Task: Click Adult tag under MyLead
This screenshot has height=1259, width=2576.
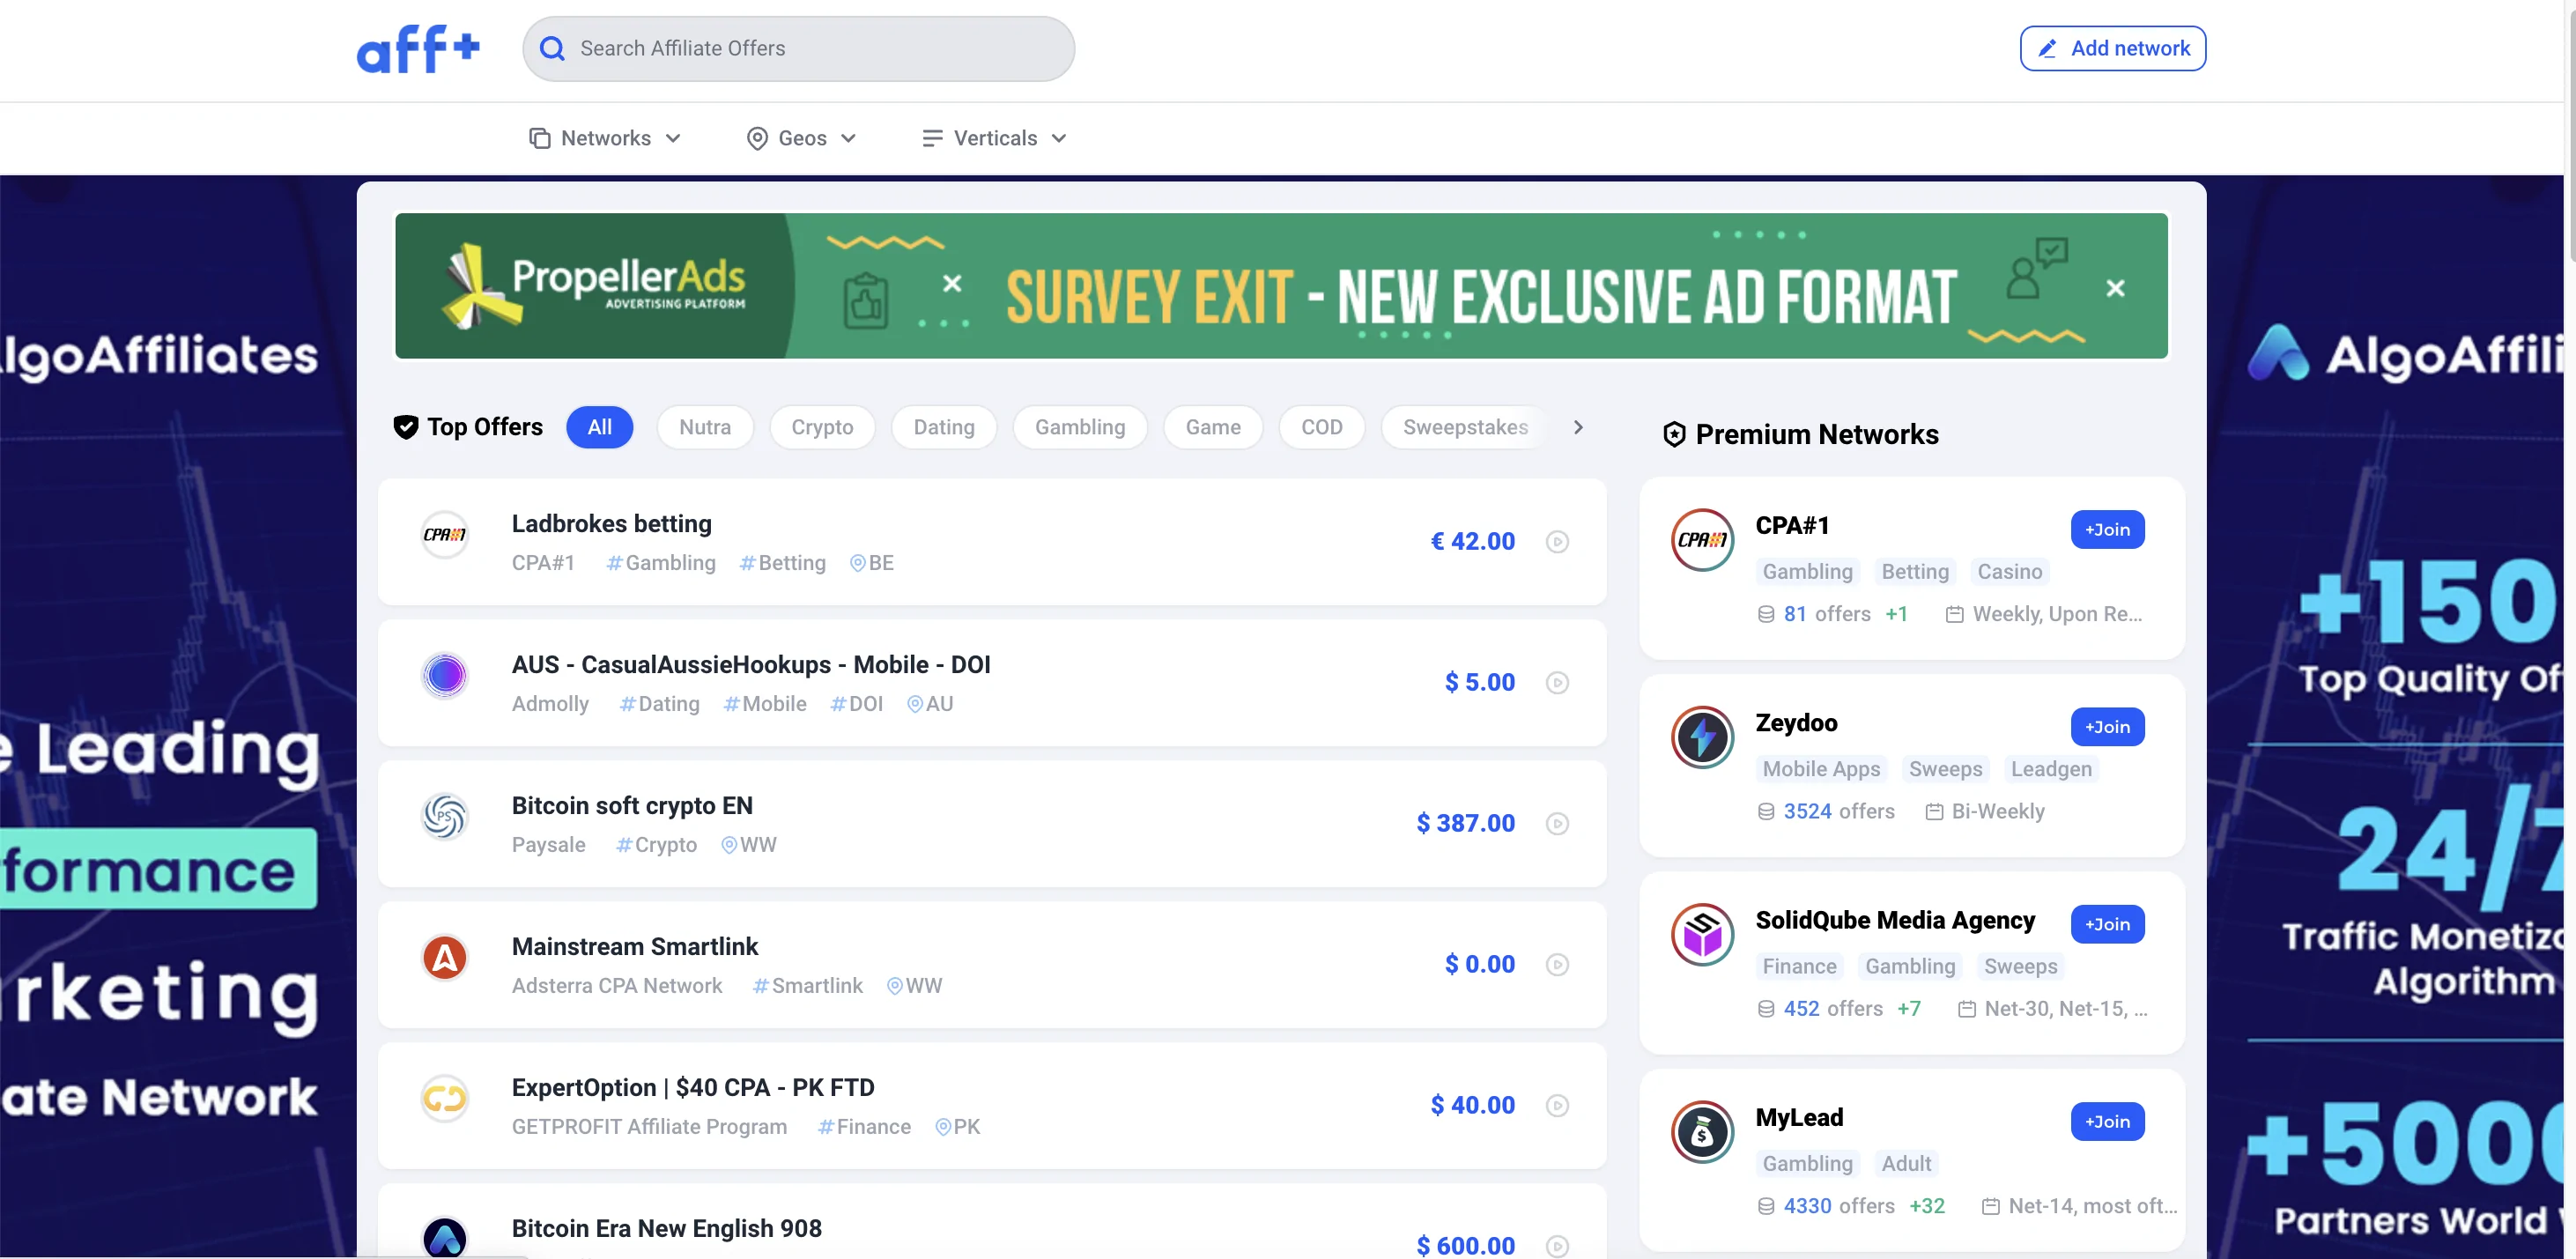Action: [x=1906, y=1163]
